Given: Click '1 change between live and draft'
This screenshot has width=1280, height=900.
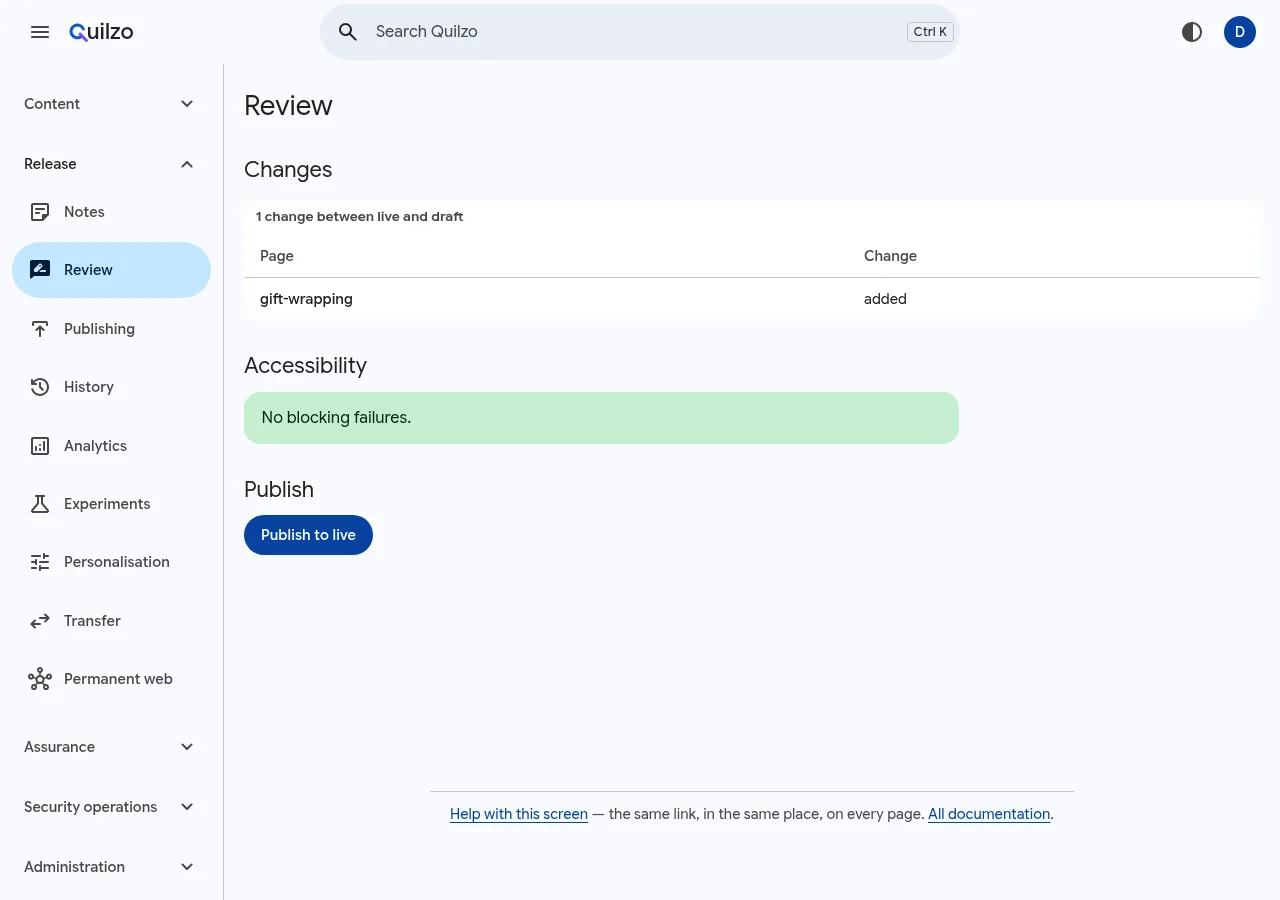Looking at the screenshot, I should click(x=359, y=216).
